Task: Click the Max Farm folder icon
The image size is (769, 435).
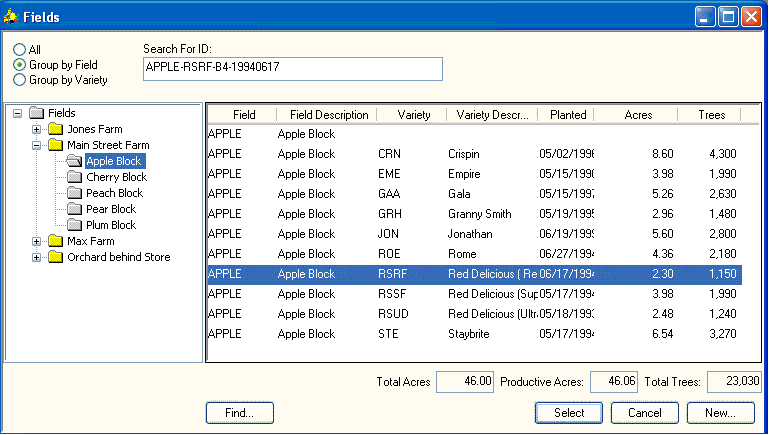Action: 56,241
